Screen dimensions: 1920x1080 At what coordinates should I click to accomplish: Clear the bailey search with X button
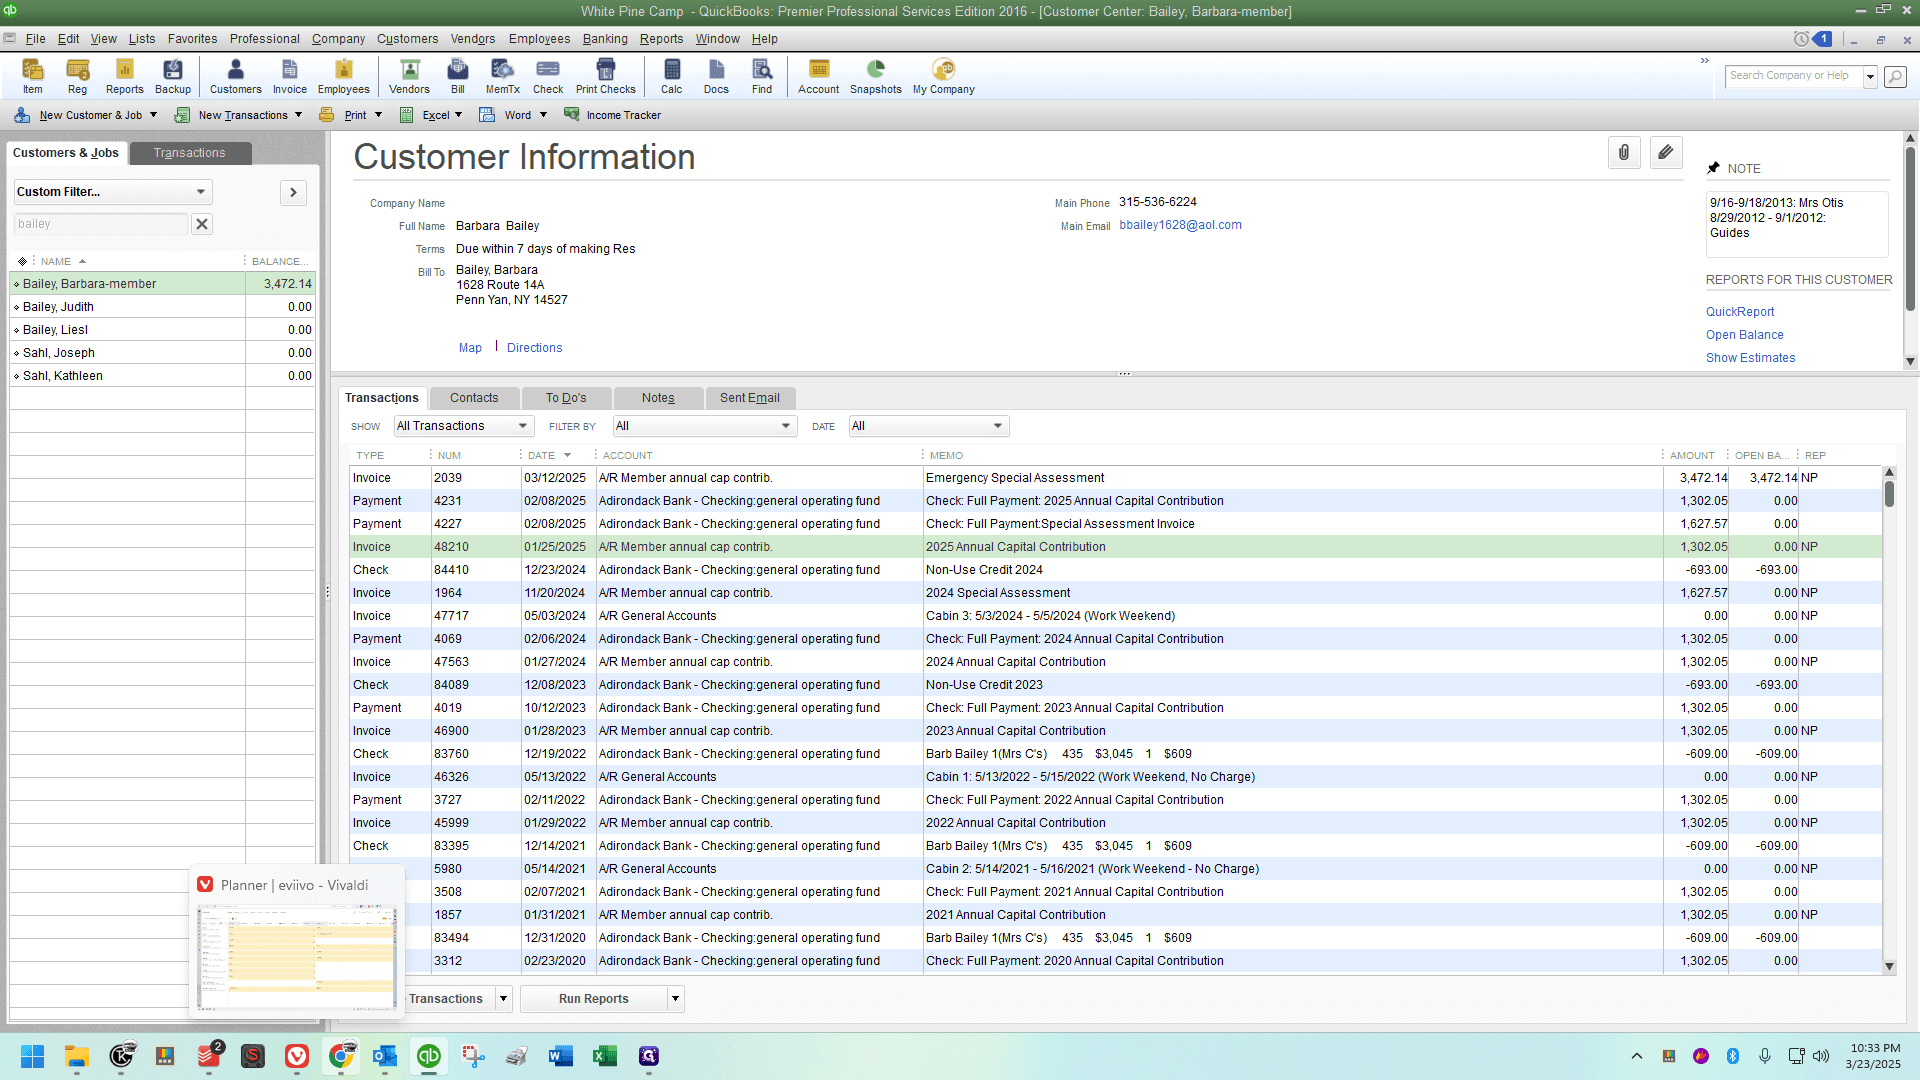point(202,224)
